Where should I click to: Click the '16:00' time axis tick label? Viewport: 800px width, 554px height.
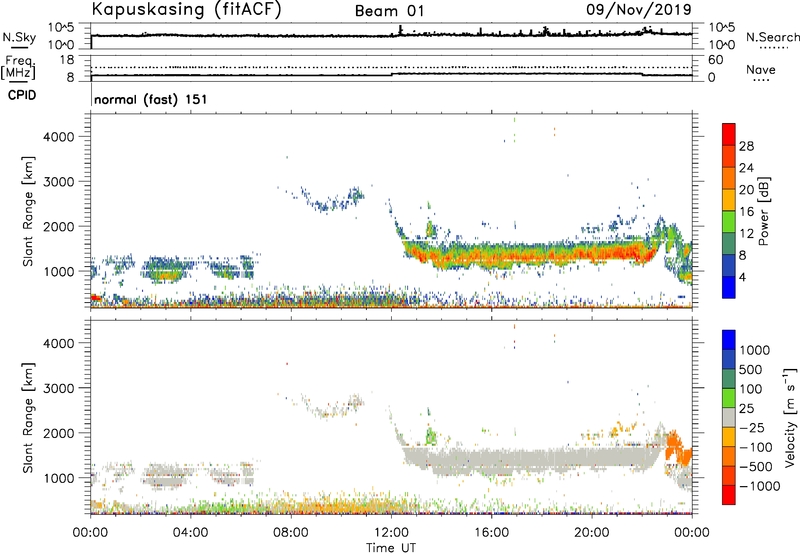click(491, 533)
